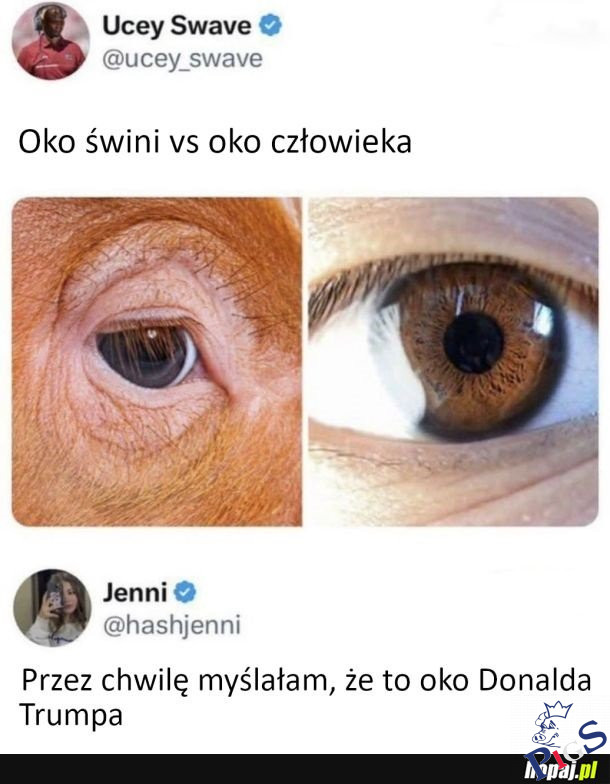Open the pig eye photo

(156, 362)
